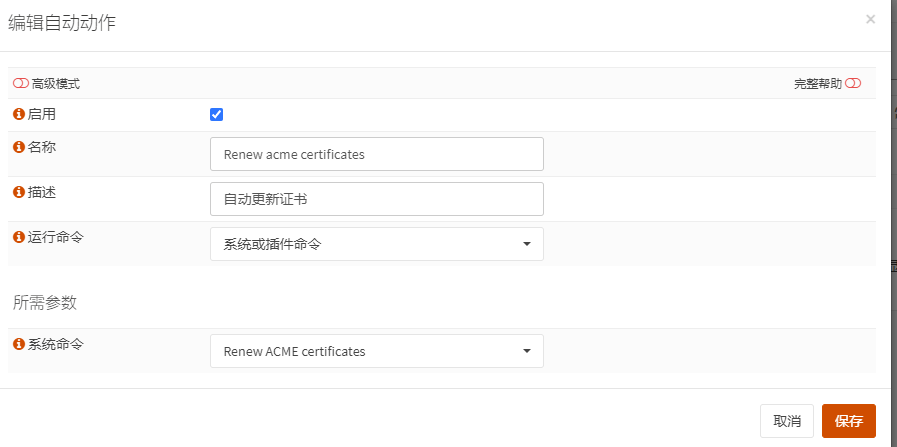Uncheck the 启用 checkbox
Image resolution: width=897 pixels, height=447 pixels.
point(216,114)
